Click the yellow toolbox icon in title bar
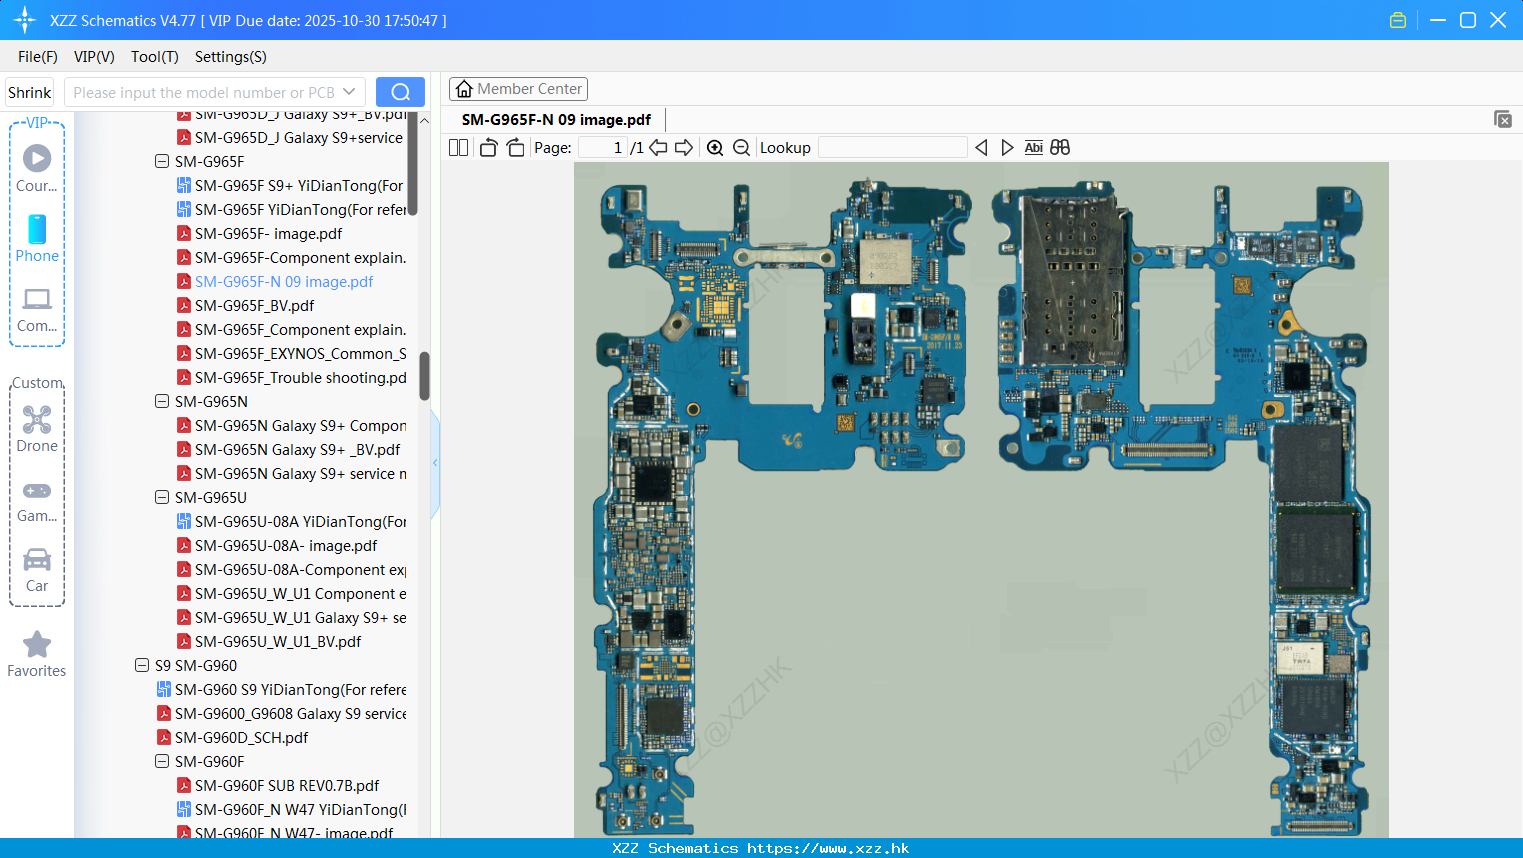This screenshot has width=1523, height=858. pos(1398,20)
